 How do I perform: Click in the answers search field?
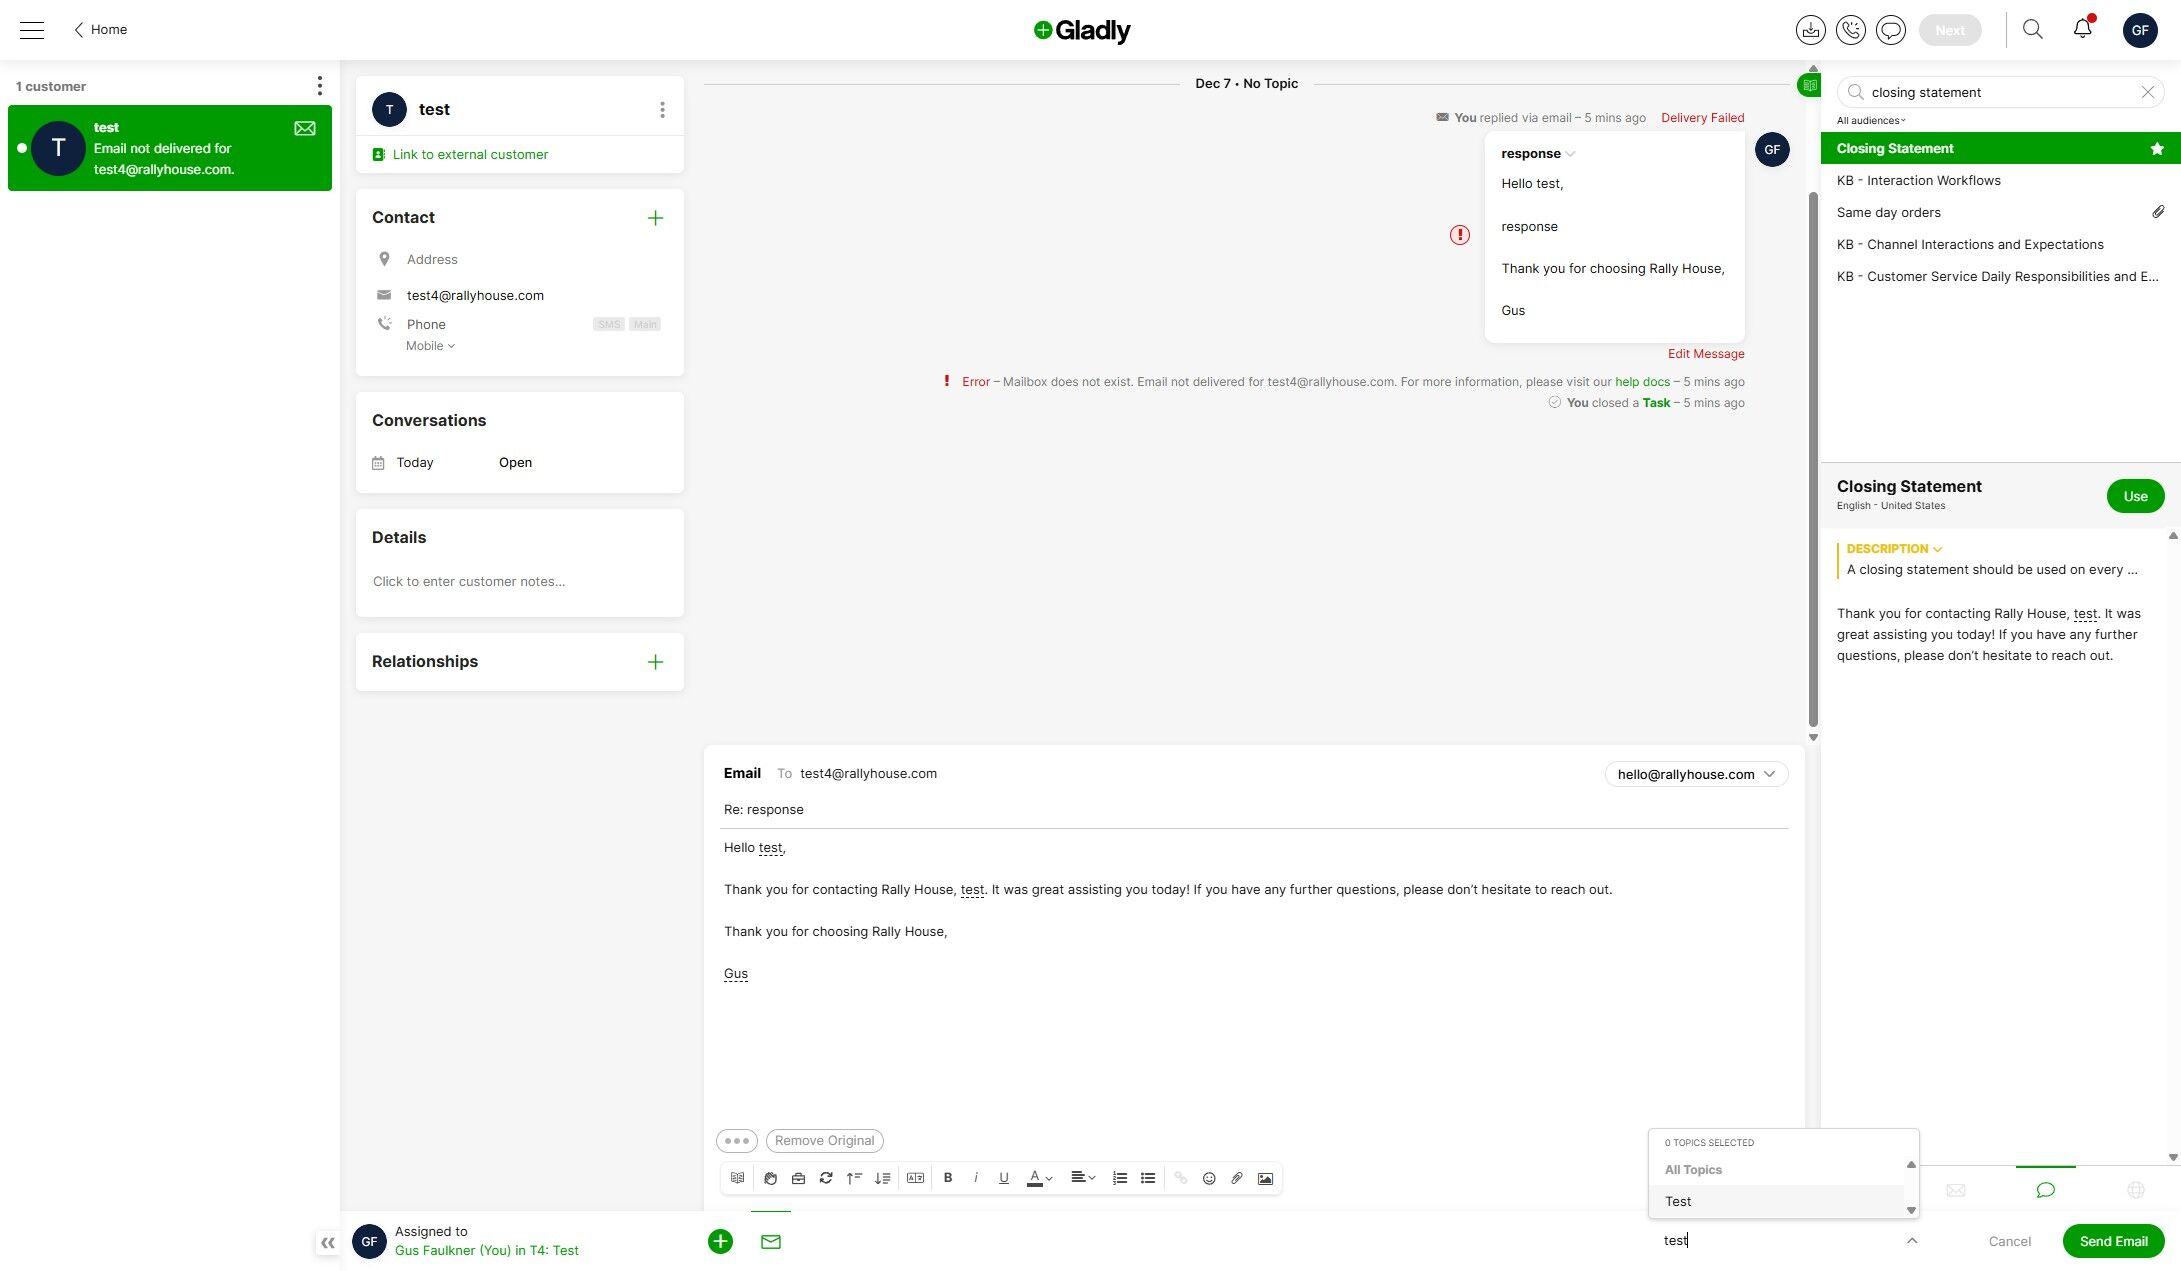coord(2000,92)
